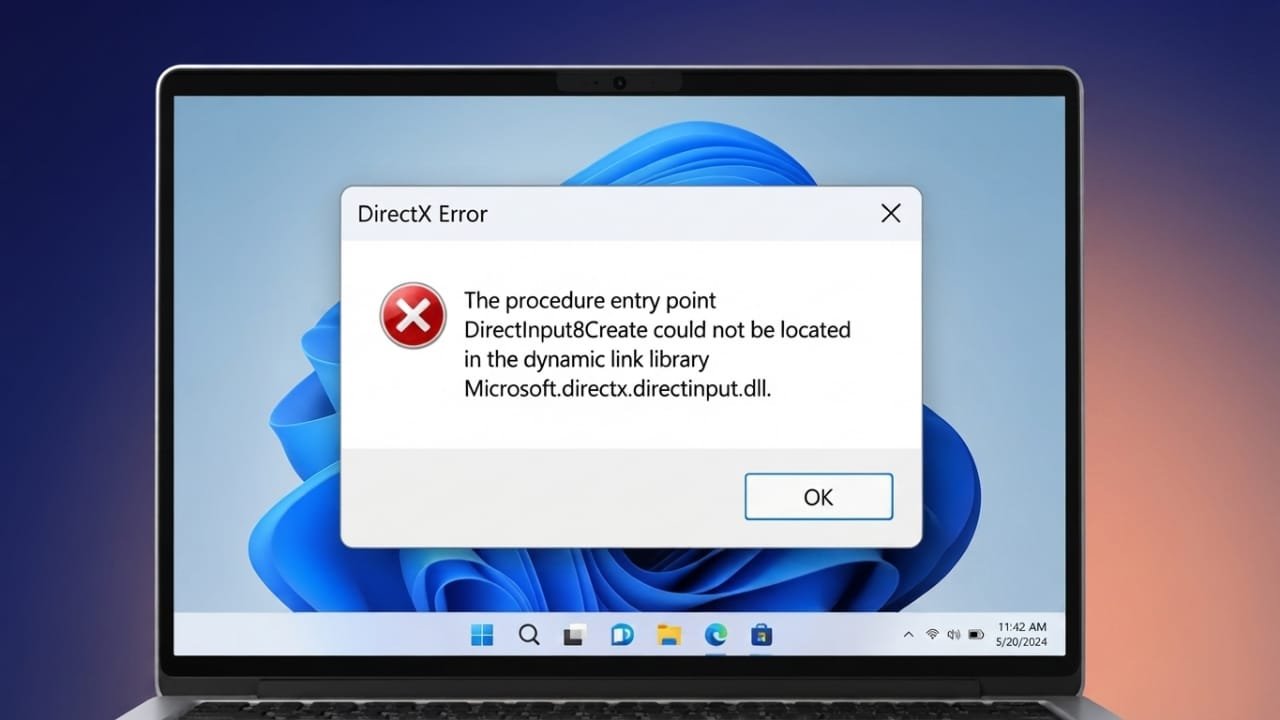This screenshot has height=720, width=1280.
Task: Expand hidden system tray icons chevron
Action: pyautogui.click(x=908, y=635)
